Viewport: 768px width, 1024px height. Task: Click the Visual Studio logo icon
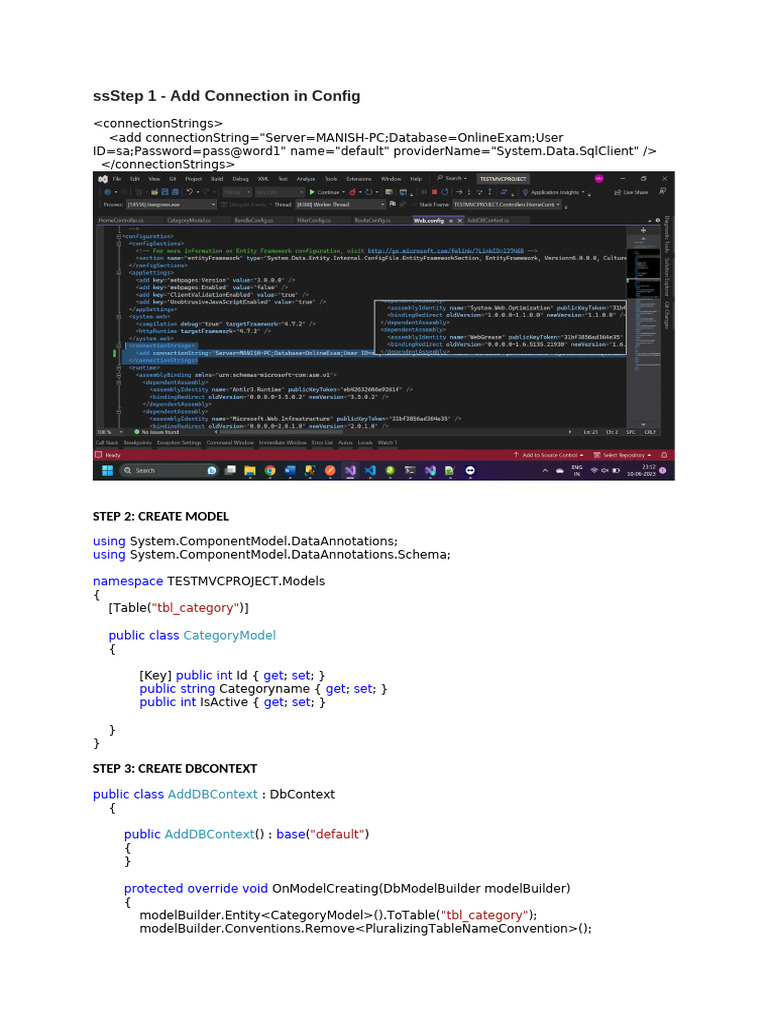pyautogui.click(x=103, y=179)
